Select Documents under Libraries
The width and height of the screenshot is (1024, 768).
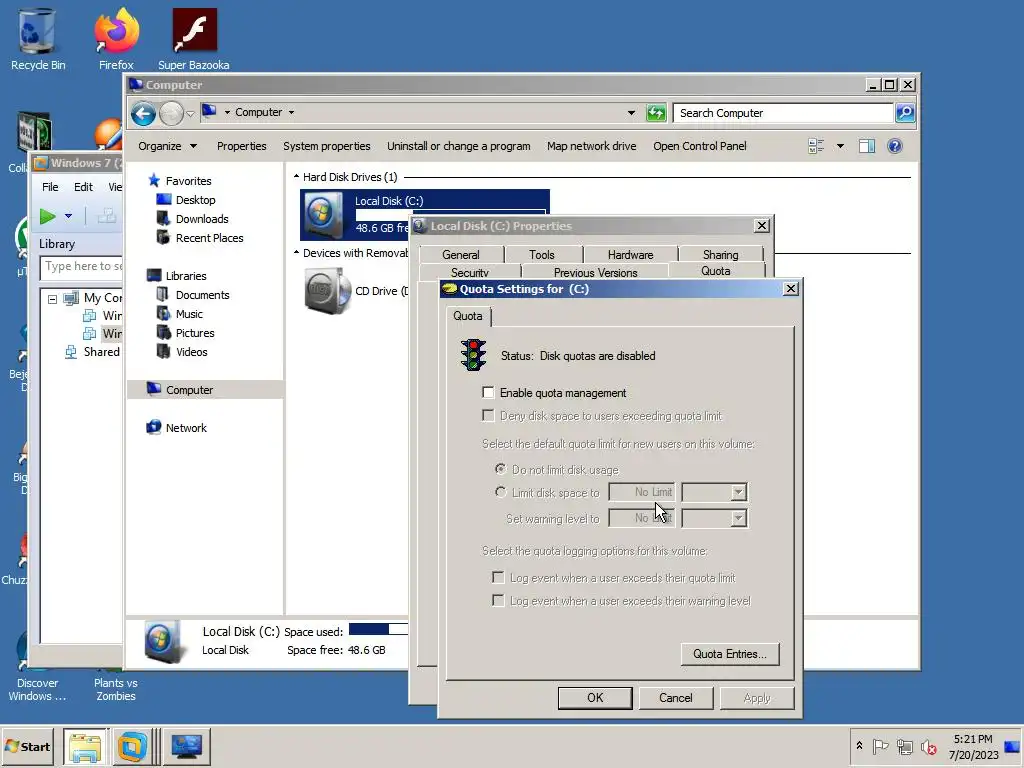point(202,295)
